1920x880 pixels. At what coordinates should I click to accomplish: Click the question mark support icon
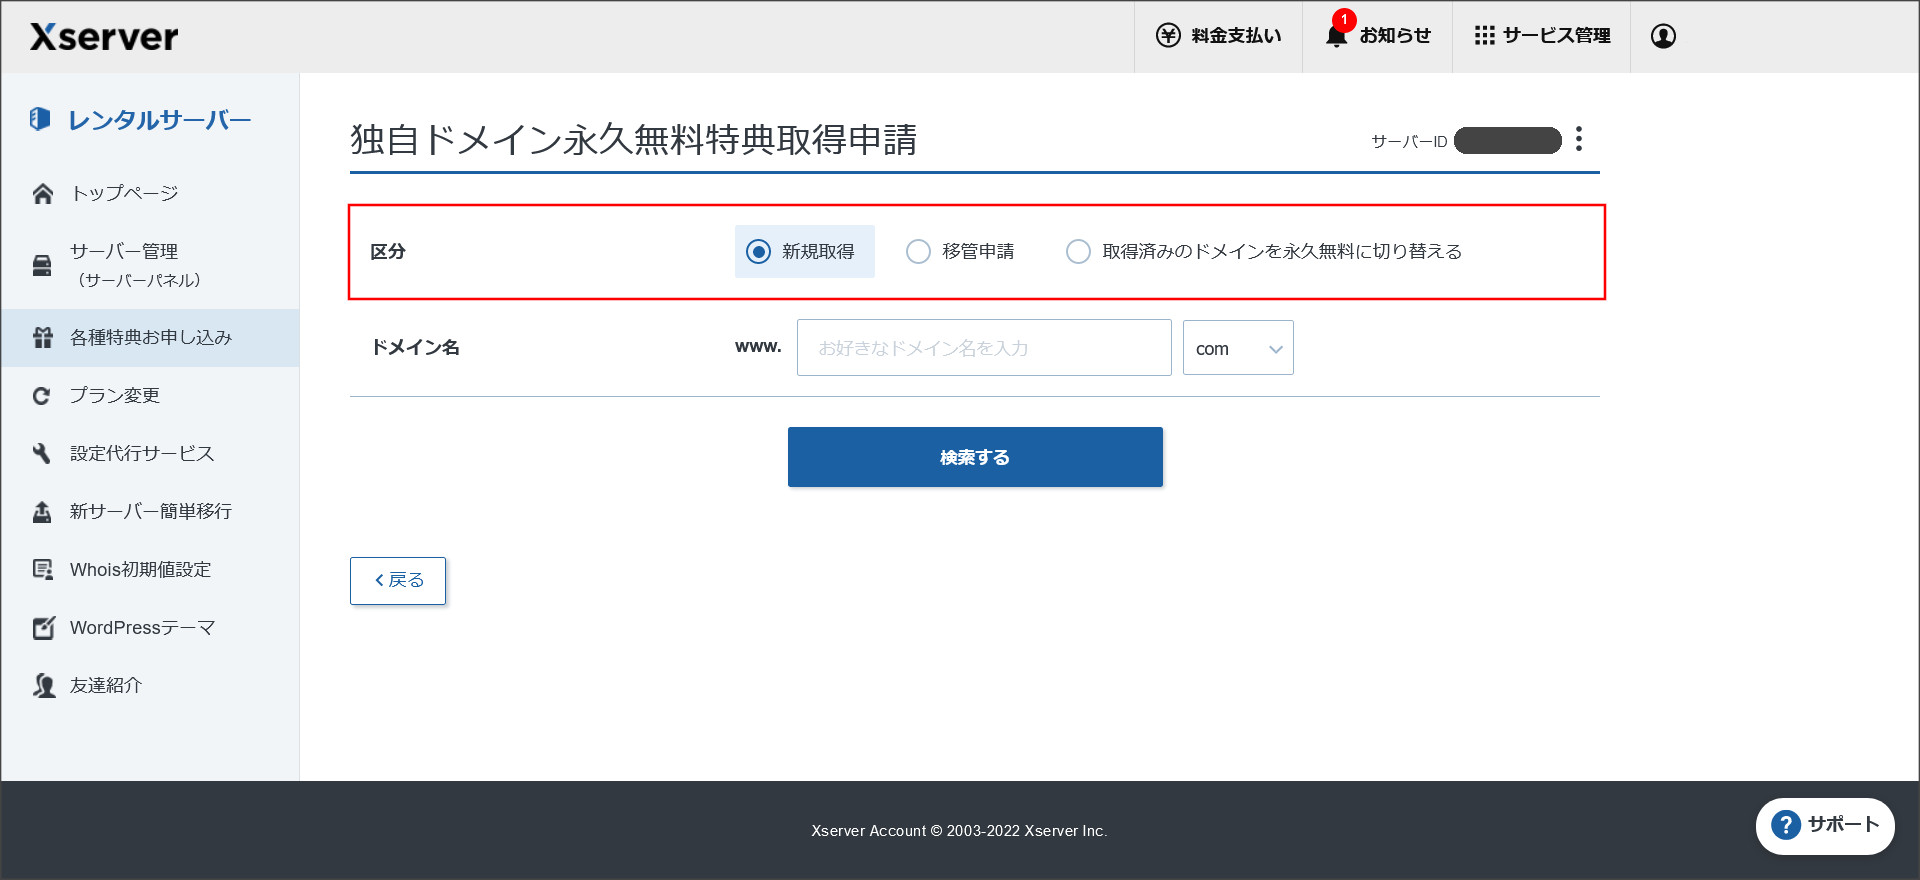(x=1786, y=825)
